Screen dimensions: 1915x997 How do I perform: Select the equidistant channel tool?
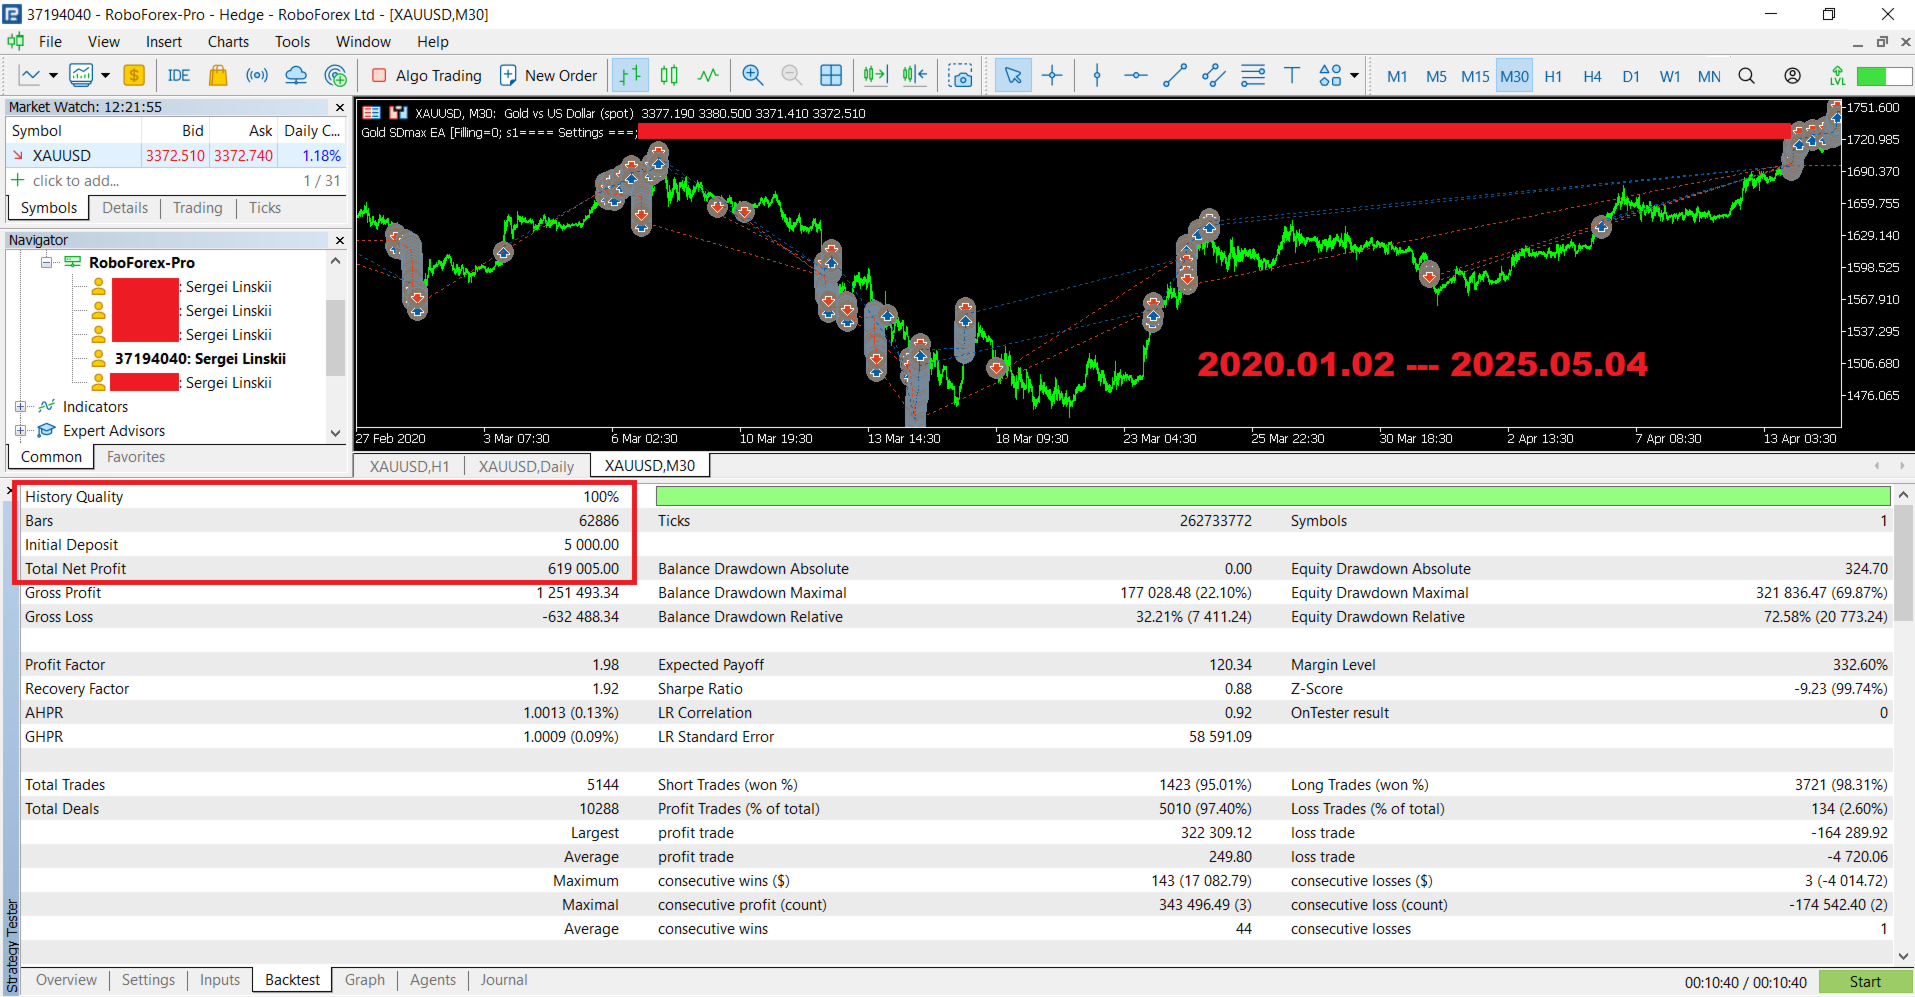point(1214,75)
